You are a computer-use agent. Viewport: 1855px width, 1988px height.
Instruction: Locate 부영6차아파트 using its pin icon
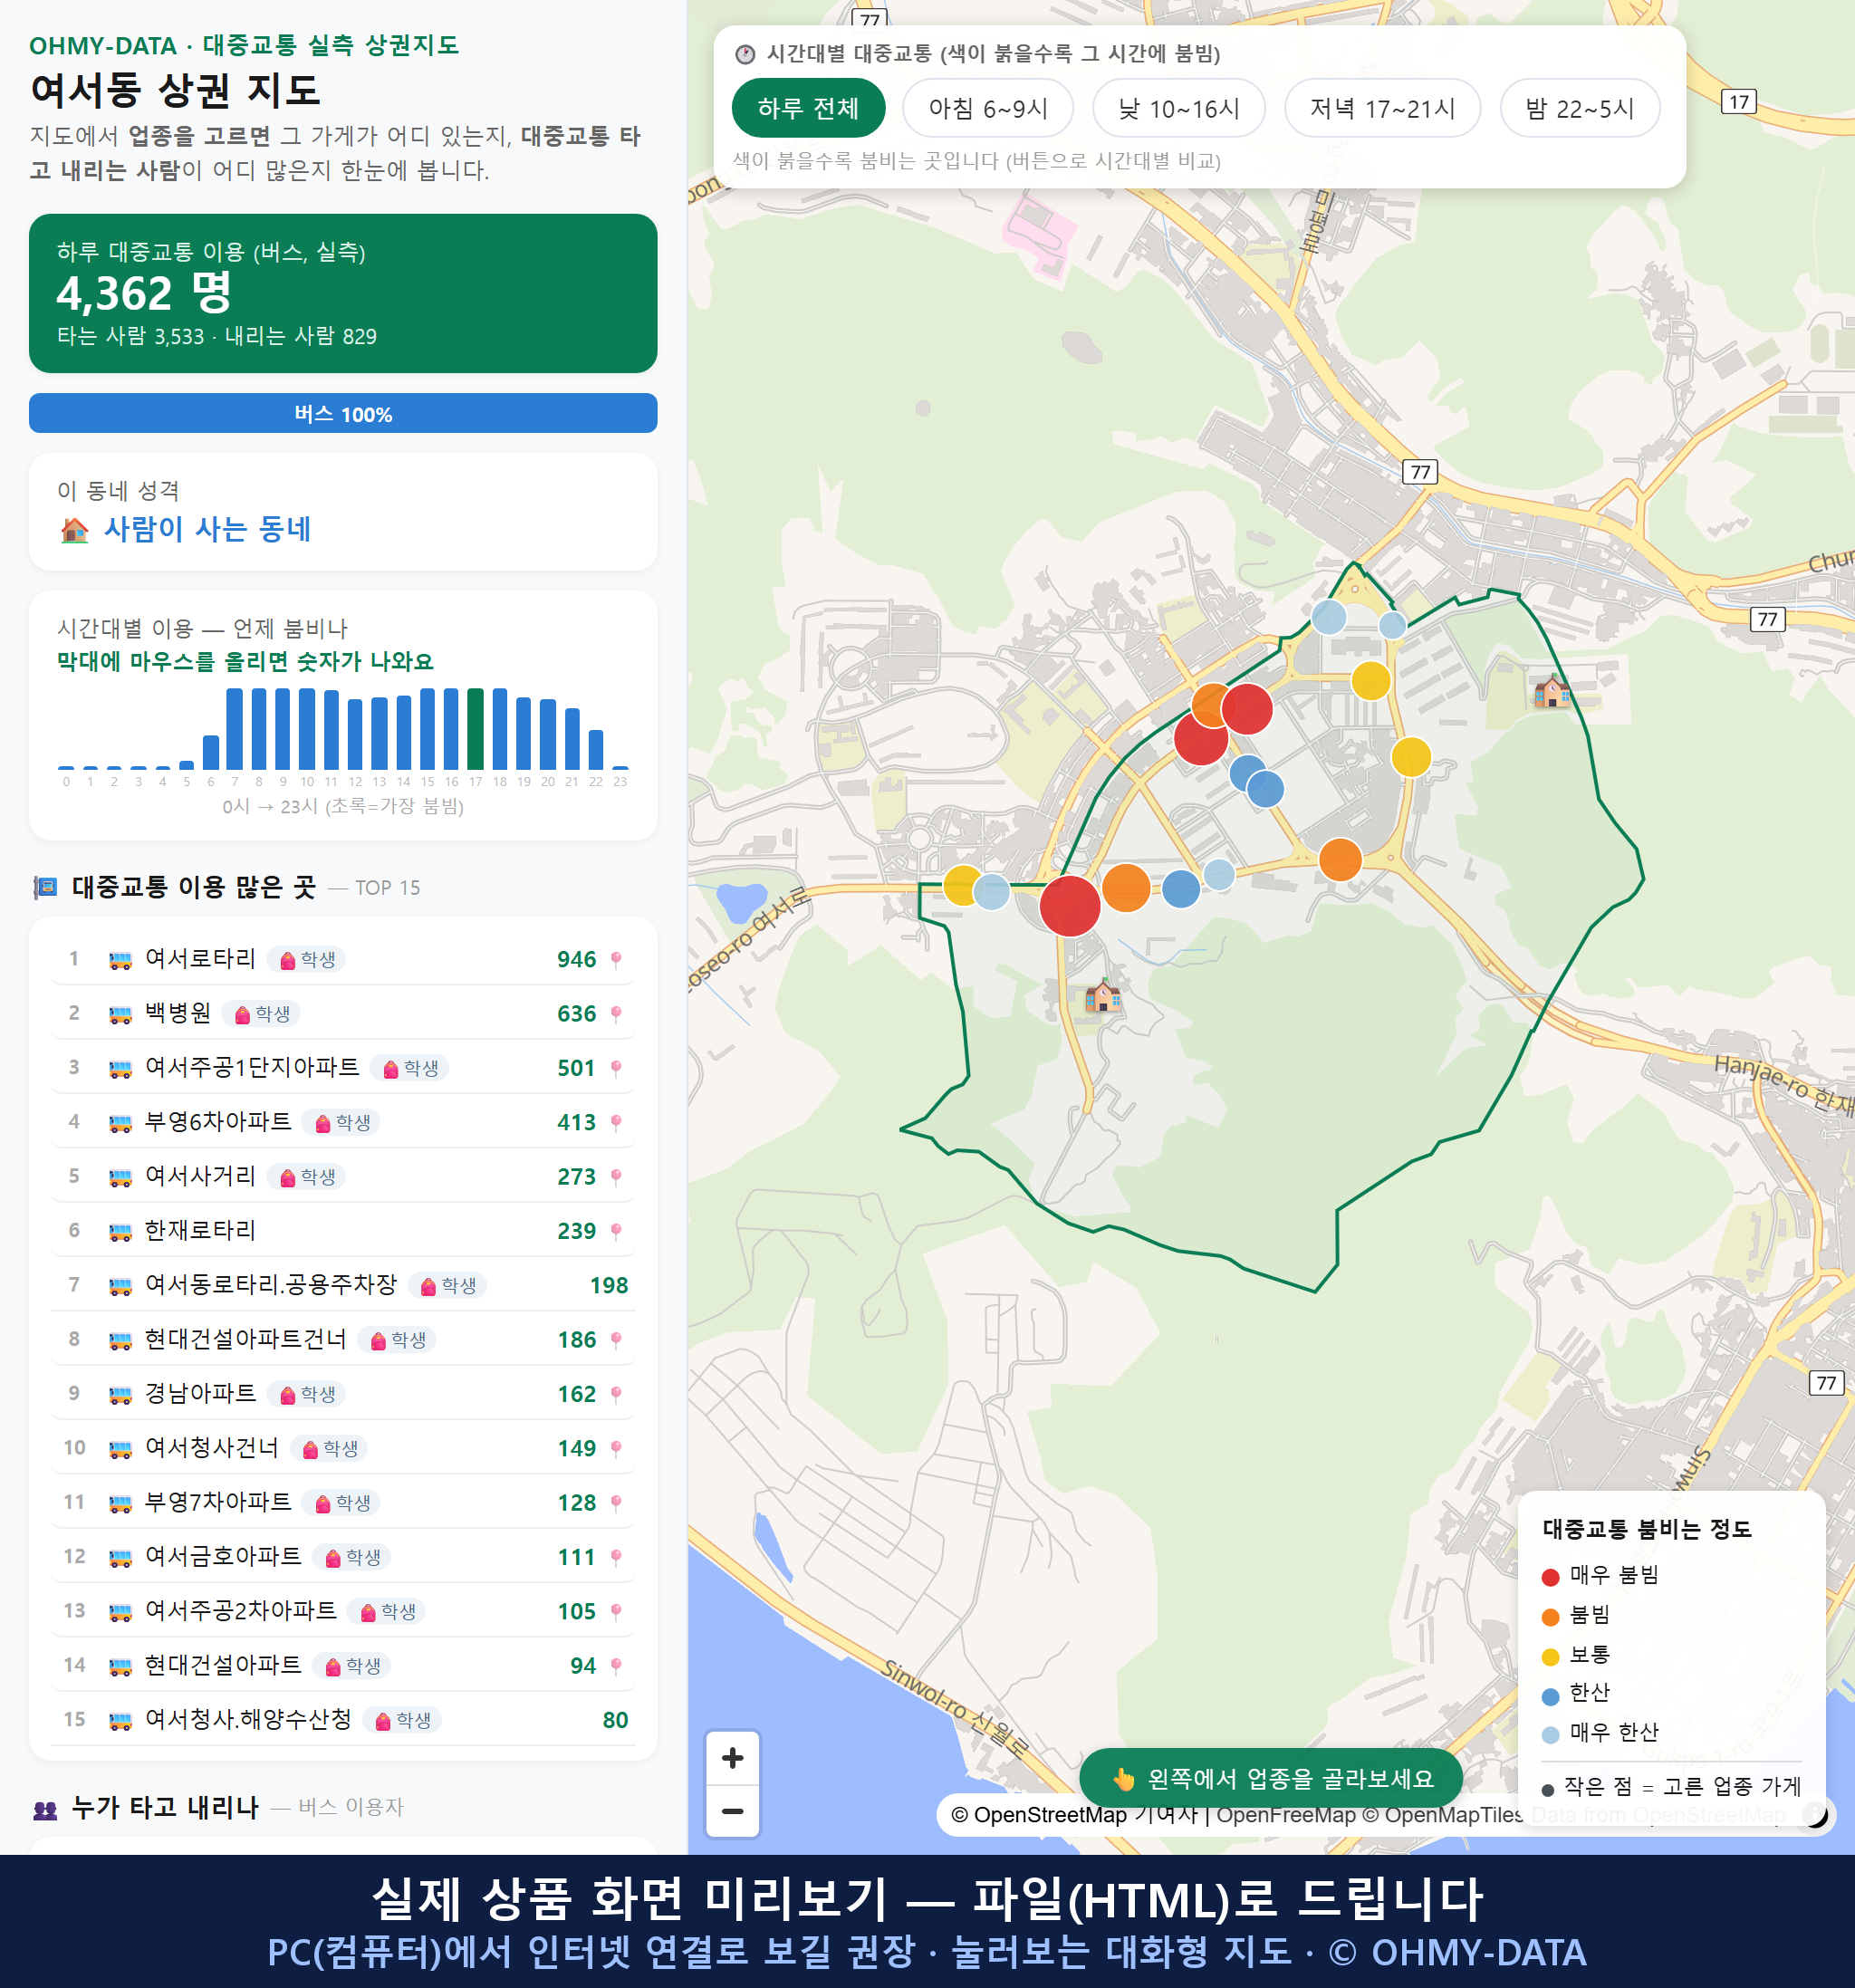[x=616, y=1122]
